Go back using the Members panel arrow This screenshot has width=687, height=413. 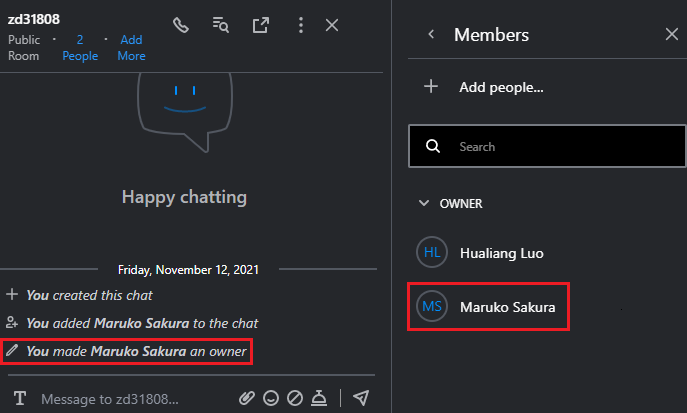[x=432, y=34]
